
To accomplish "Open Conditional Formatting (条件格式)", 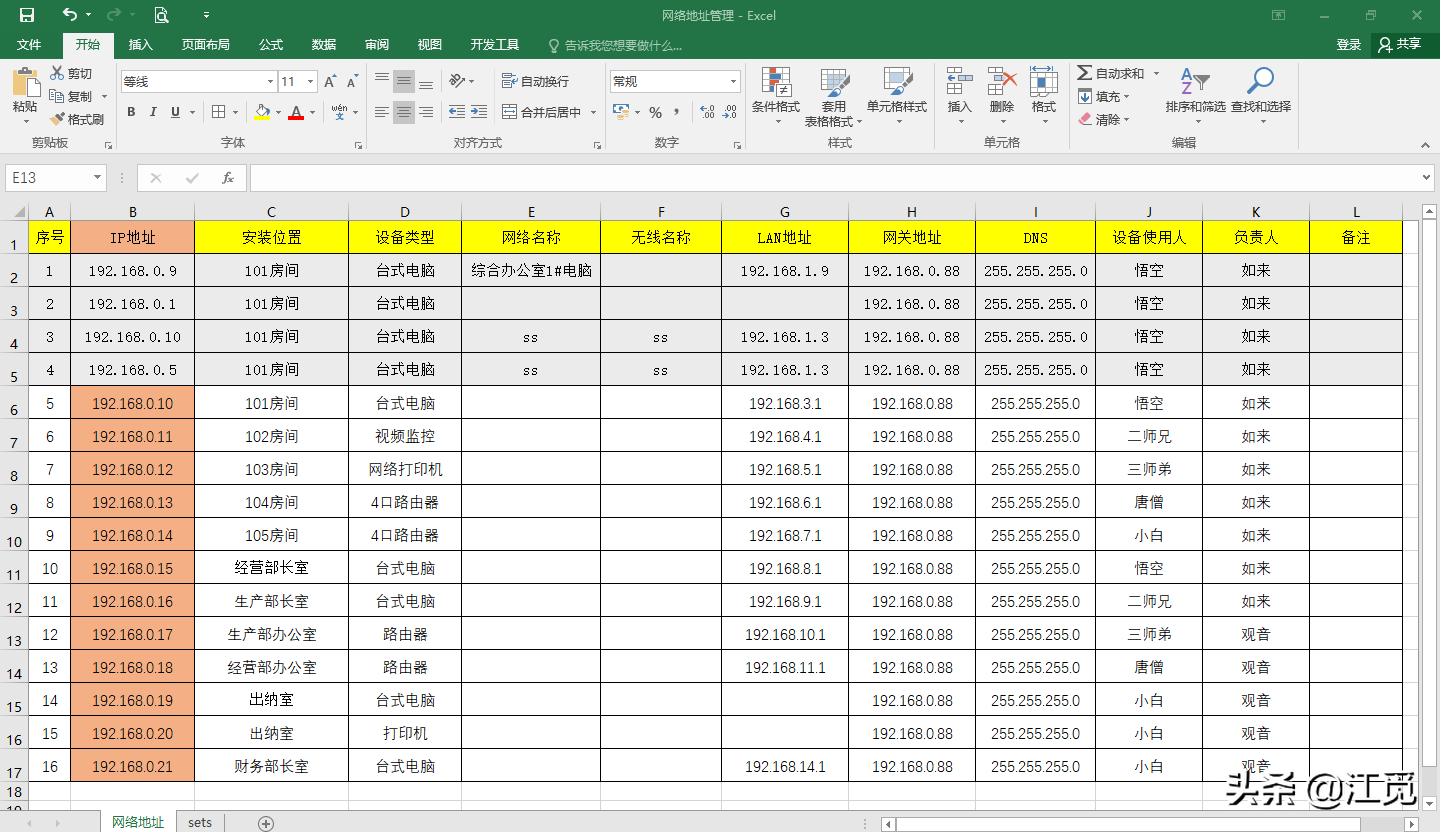I will coord(776,95).
